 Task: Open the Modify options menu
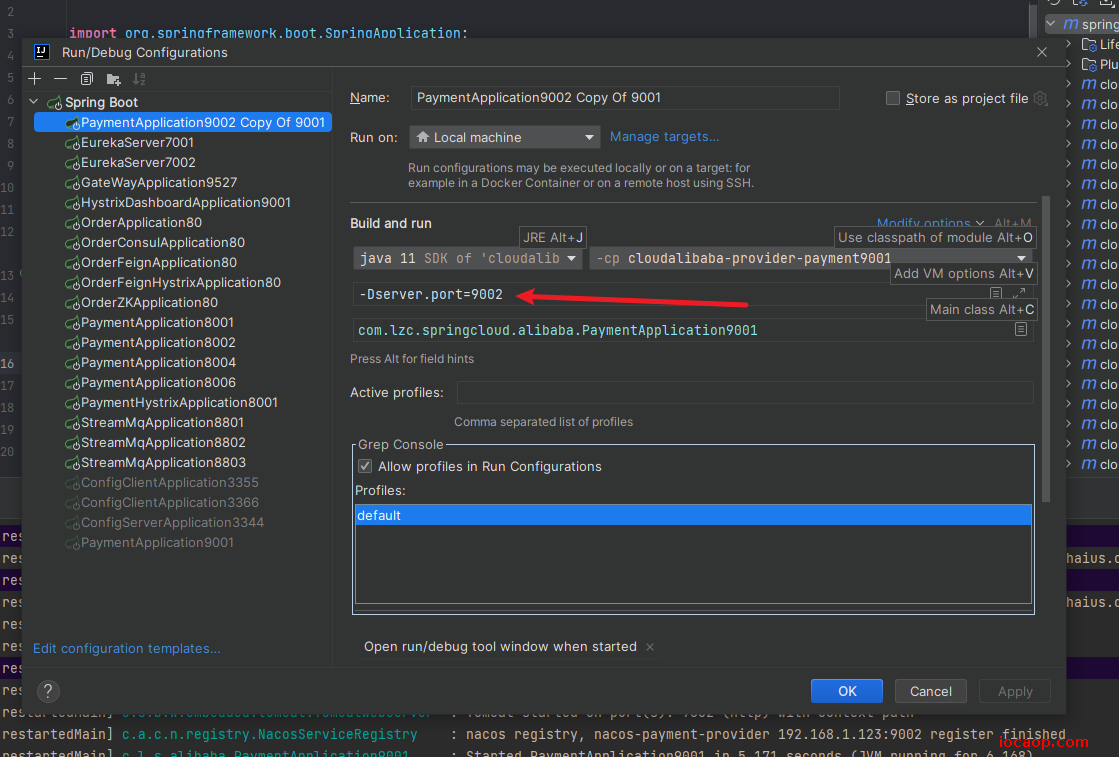point(930,223)
